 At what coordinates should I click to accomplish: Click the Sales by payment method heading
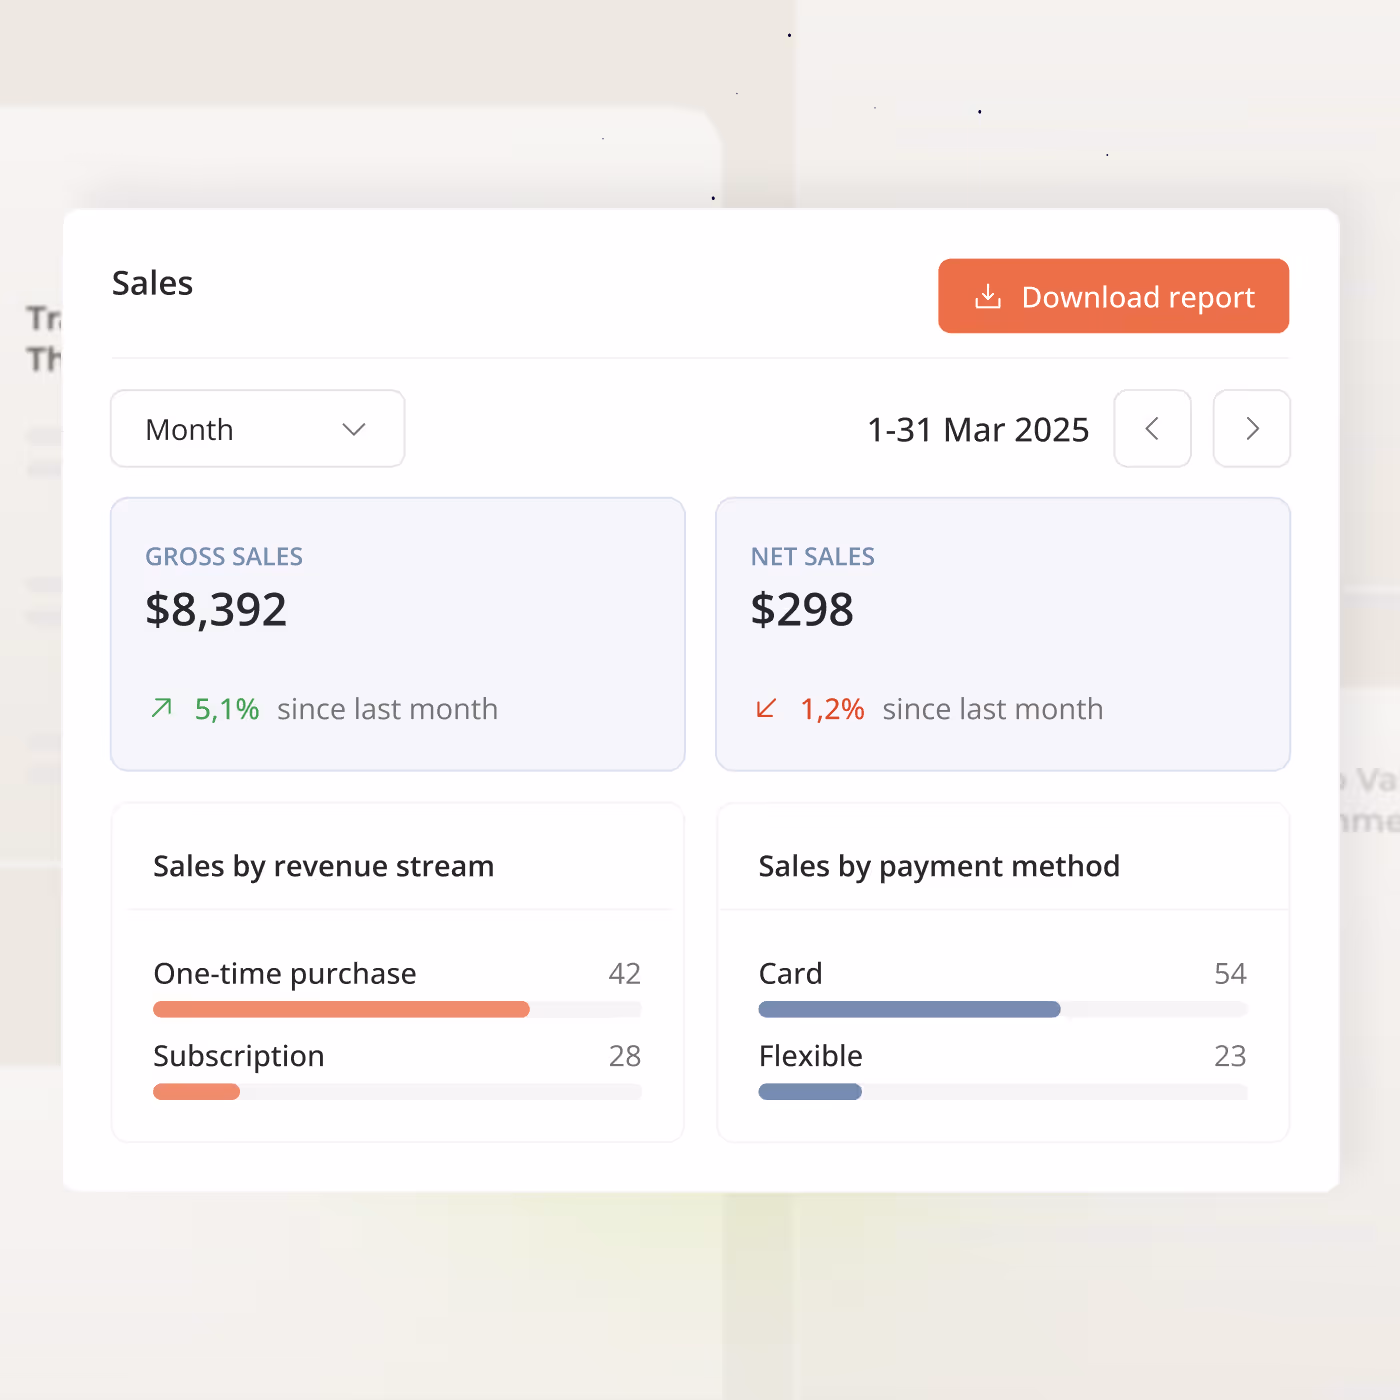(939, 866)
